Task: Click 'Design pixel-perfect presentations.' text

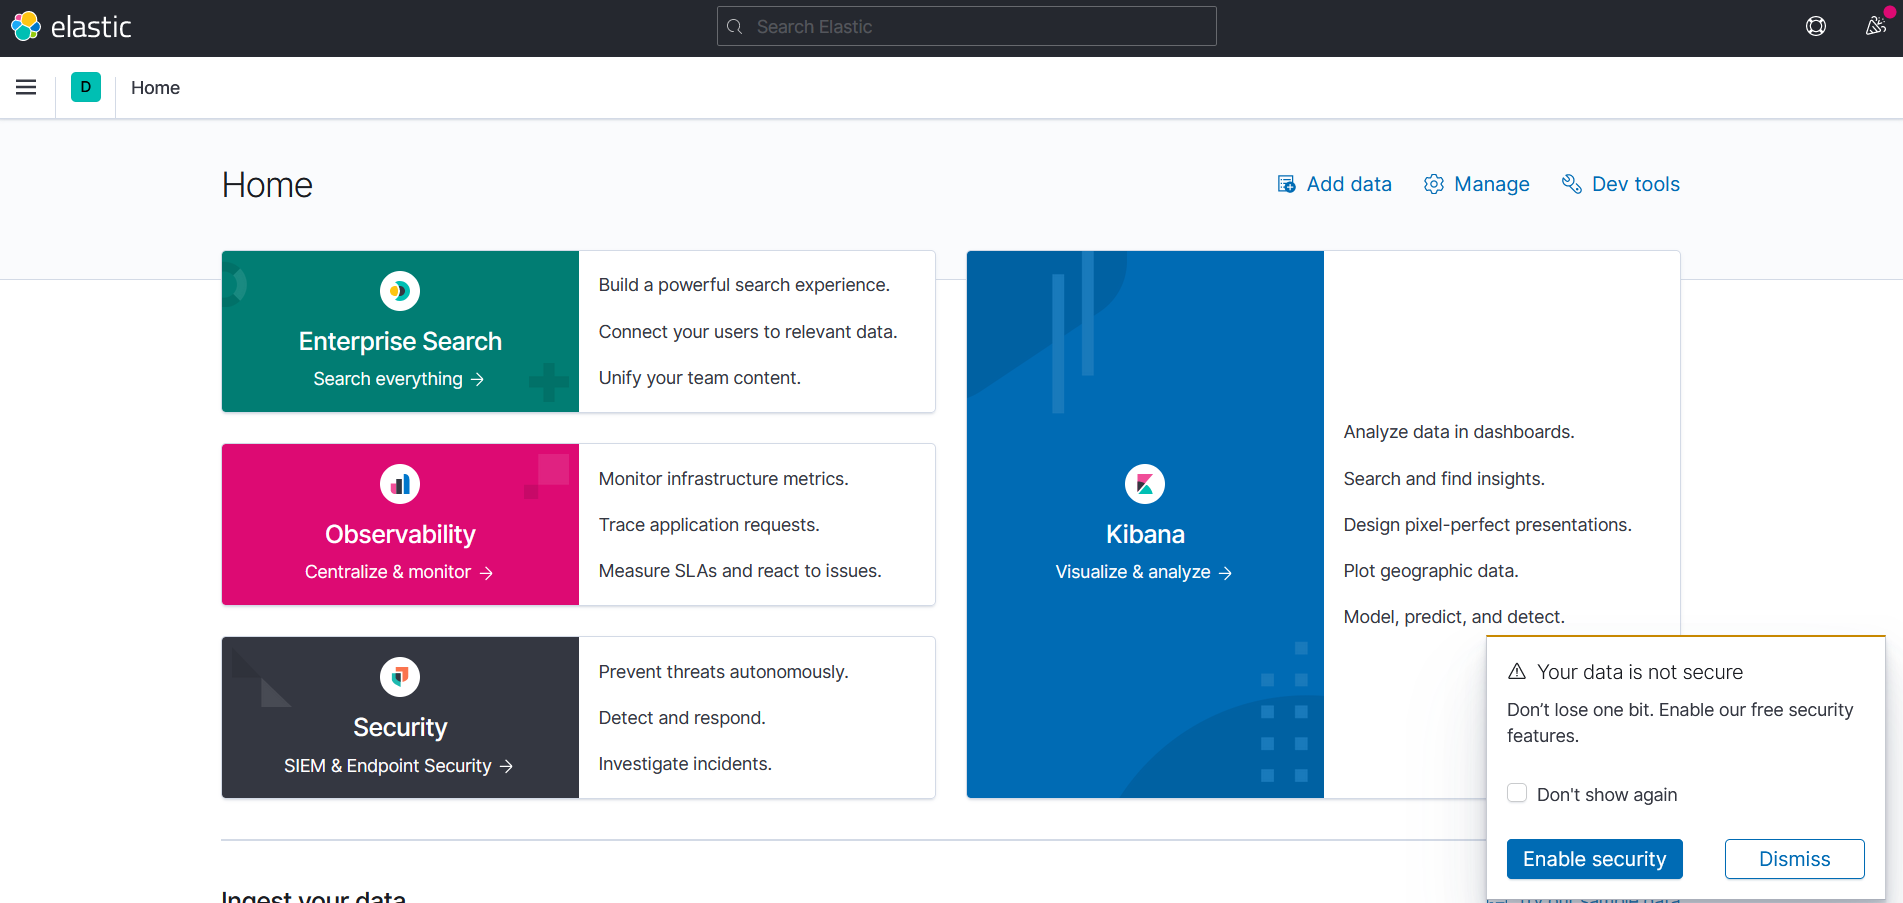Action: [1487, 525]
